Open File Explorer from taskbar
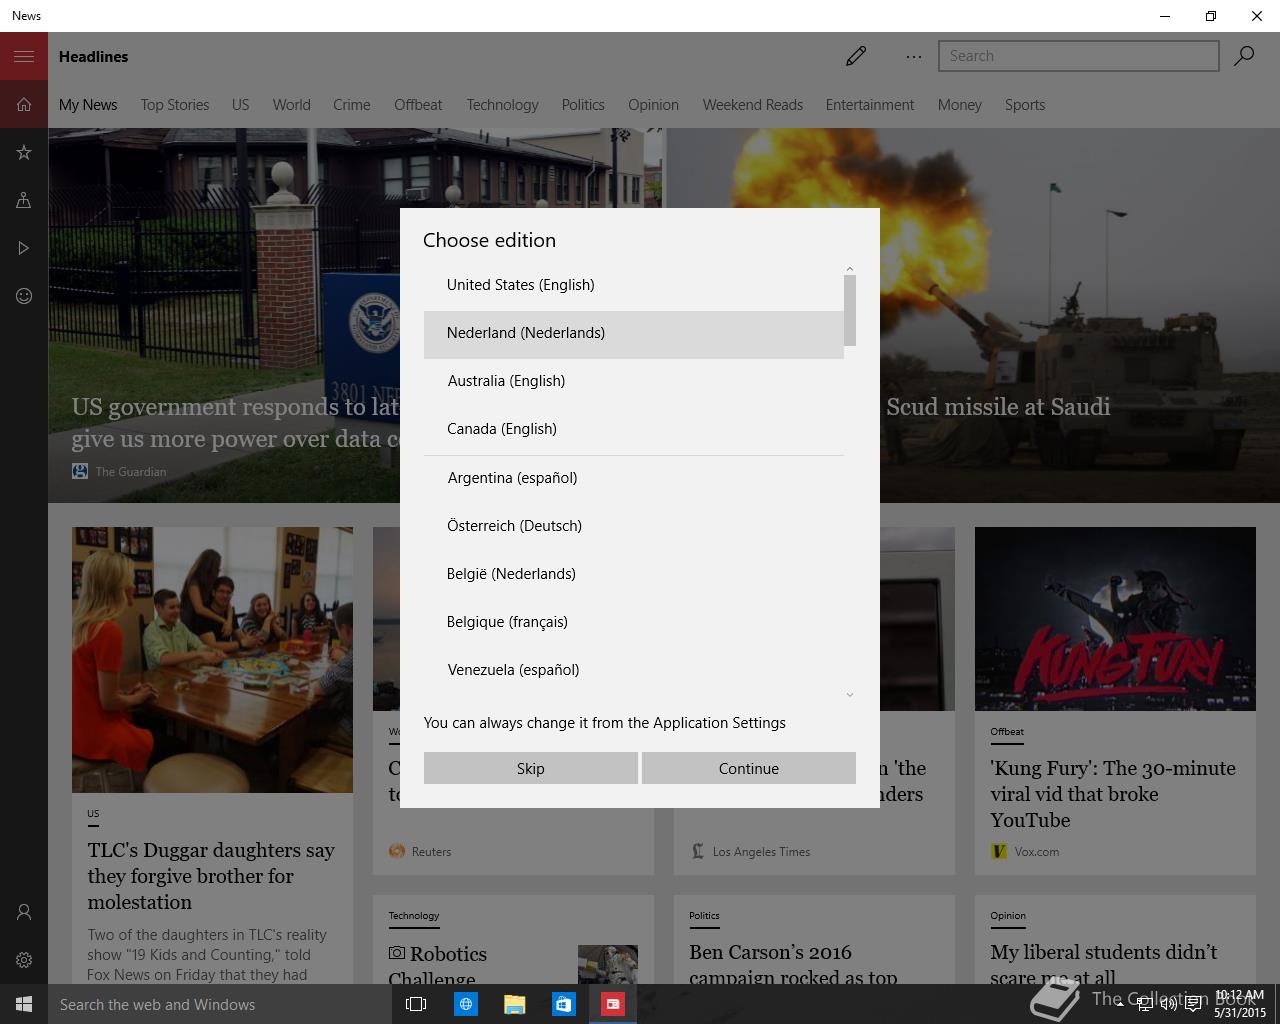 (x=514, y=1004)
